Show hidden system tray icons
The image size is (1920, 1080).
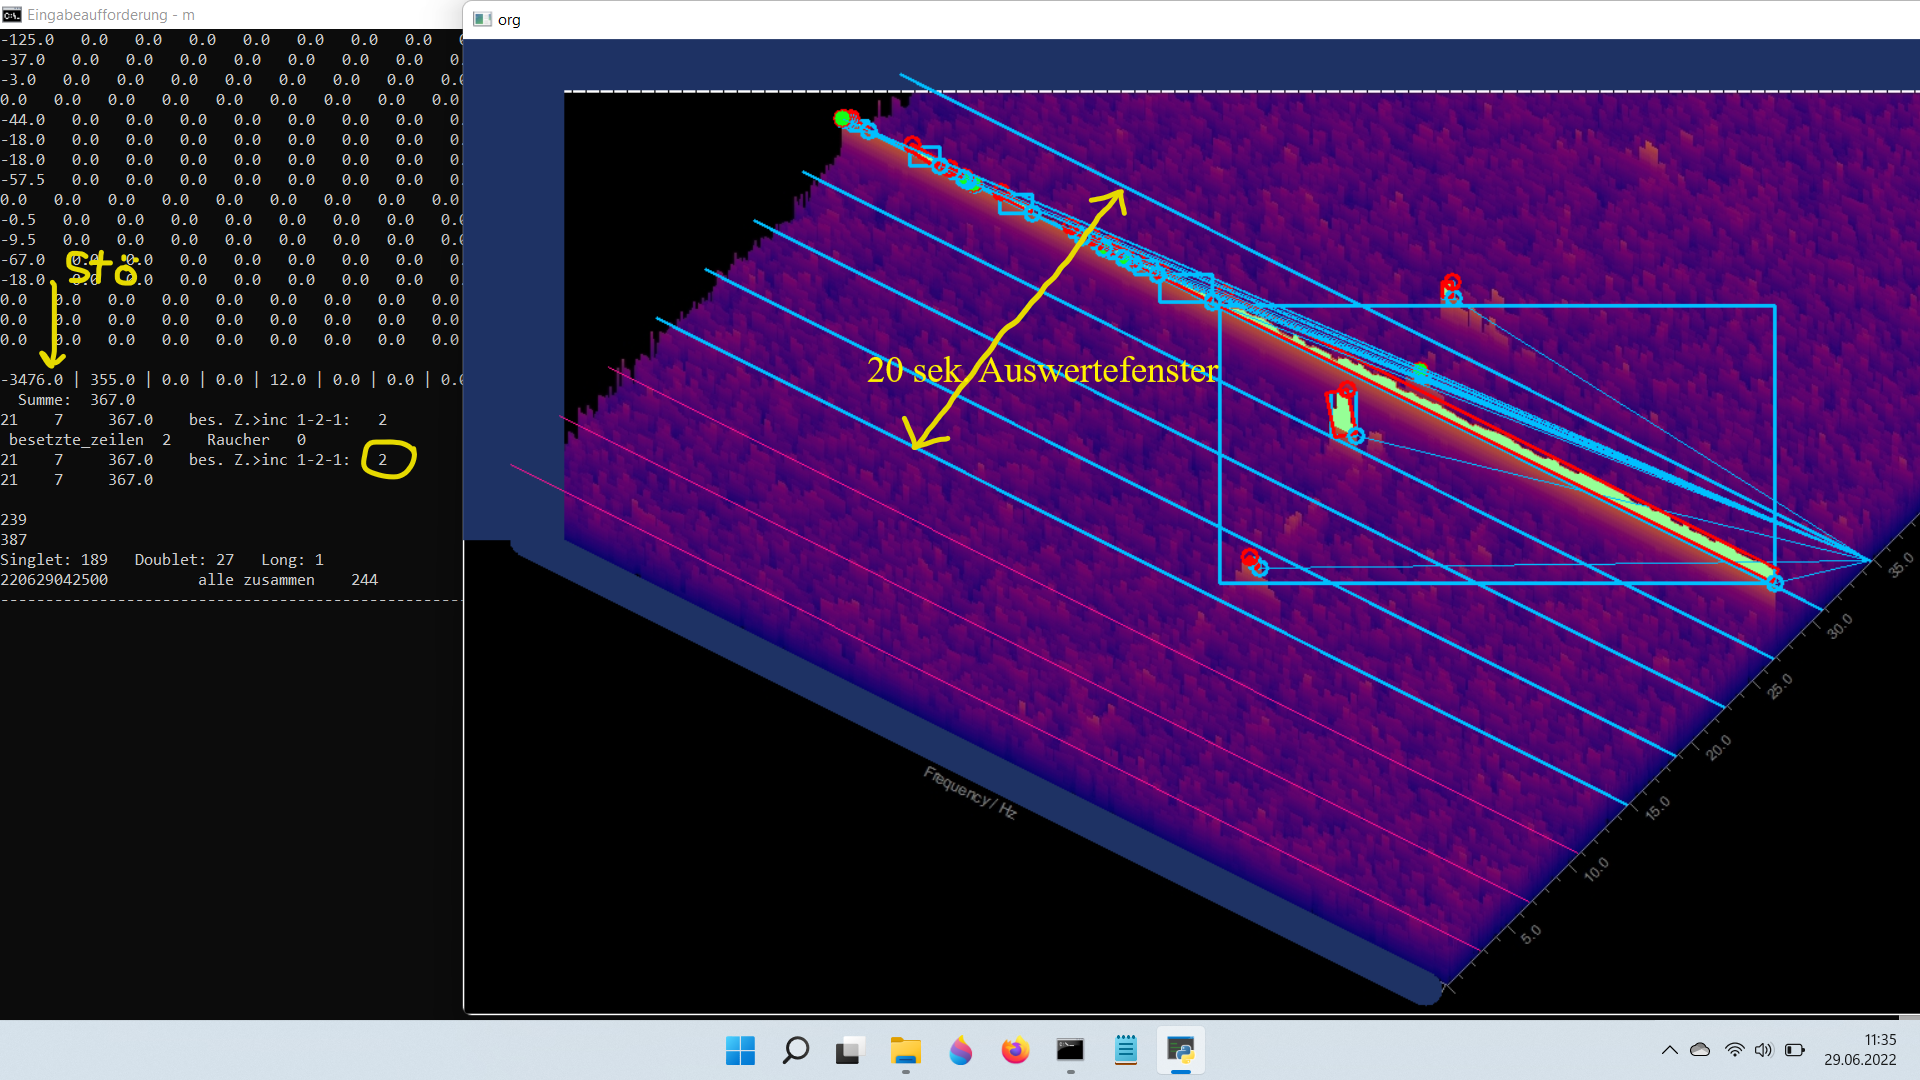click(x=1669, y=1050)
